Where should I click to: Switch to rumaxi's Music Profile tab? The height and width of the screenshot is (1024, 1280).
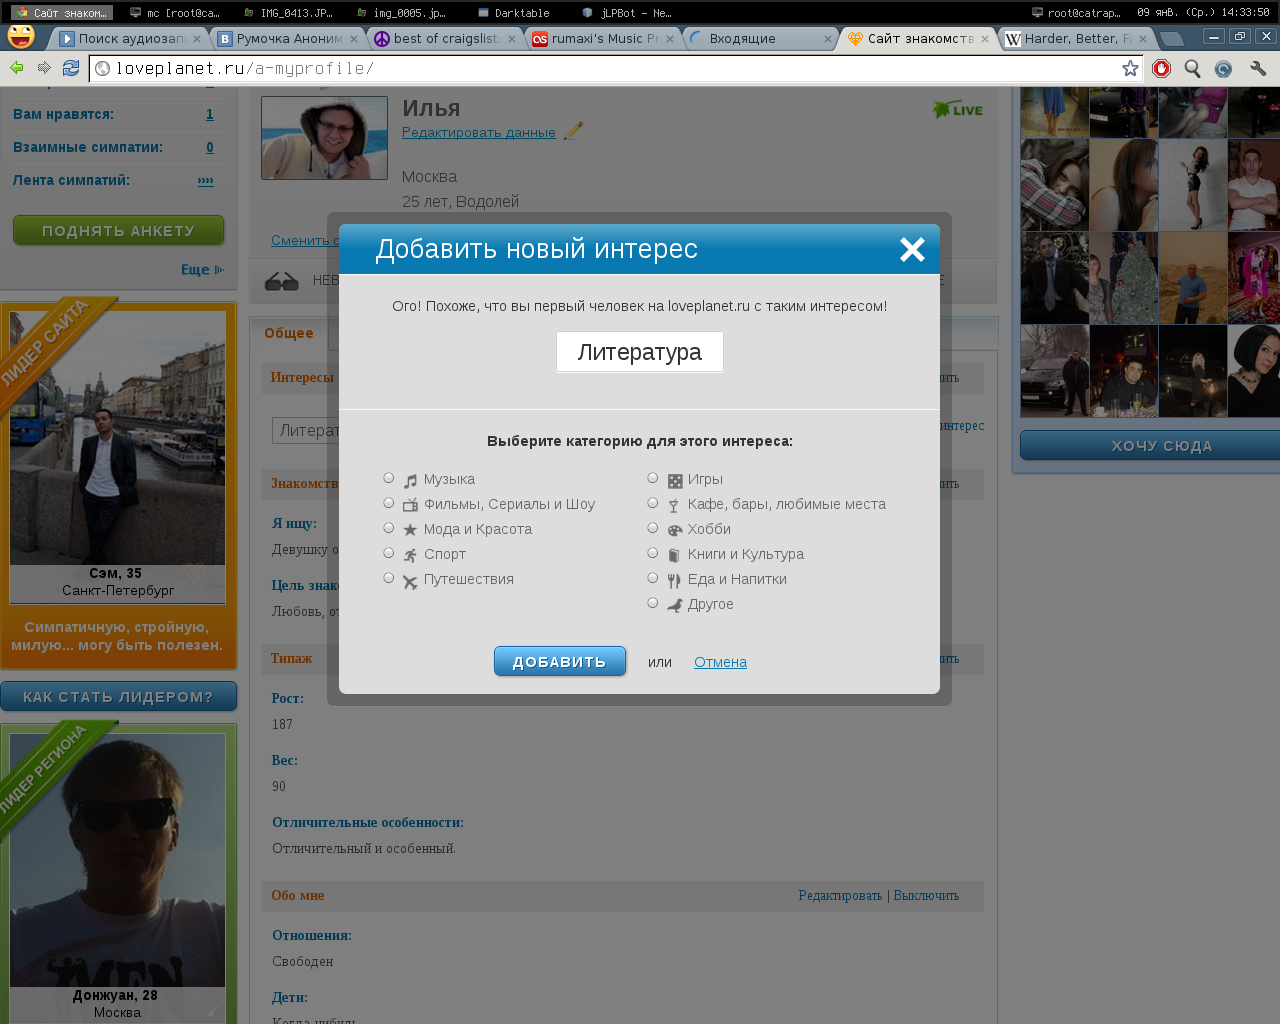tap(604, 38)
